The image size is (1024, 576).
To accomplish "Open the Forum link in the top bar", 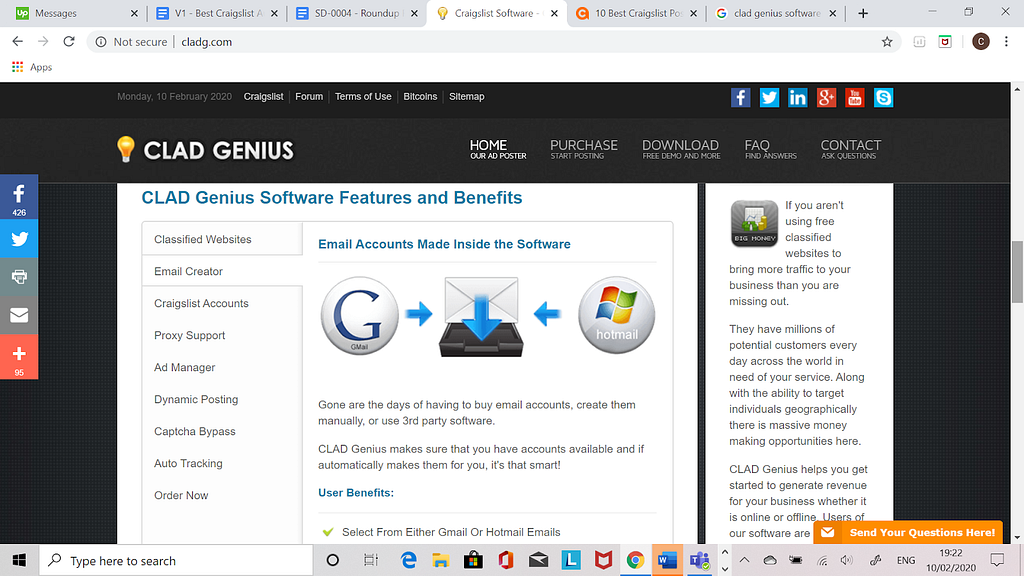I will (309, 97).
